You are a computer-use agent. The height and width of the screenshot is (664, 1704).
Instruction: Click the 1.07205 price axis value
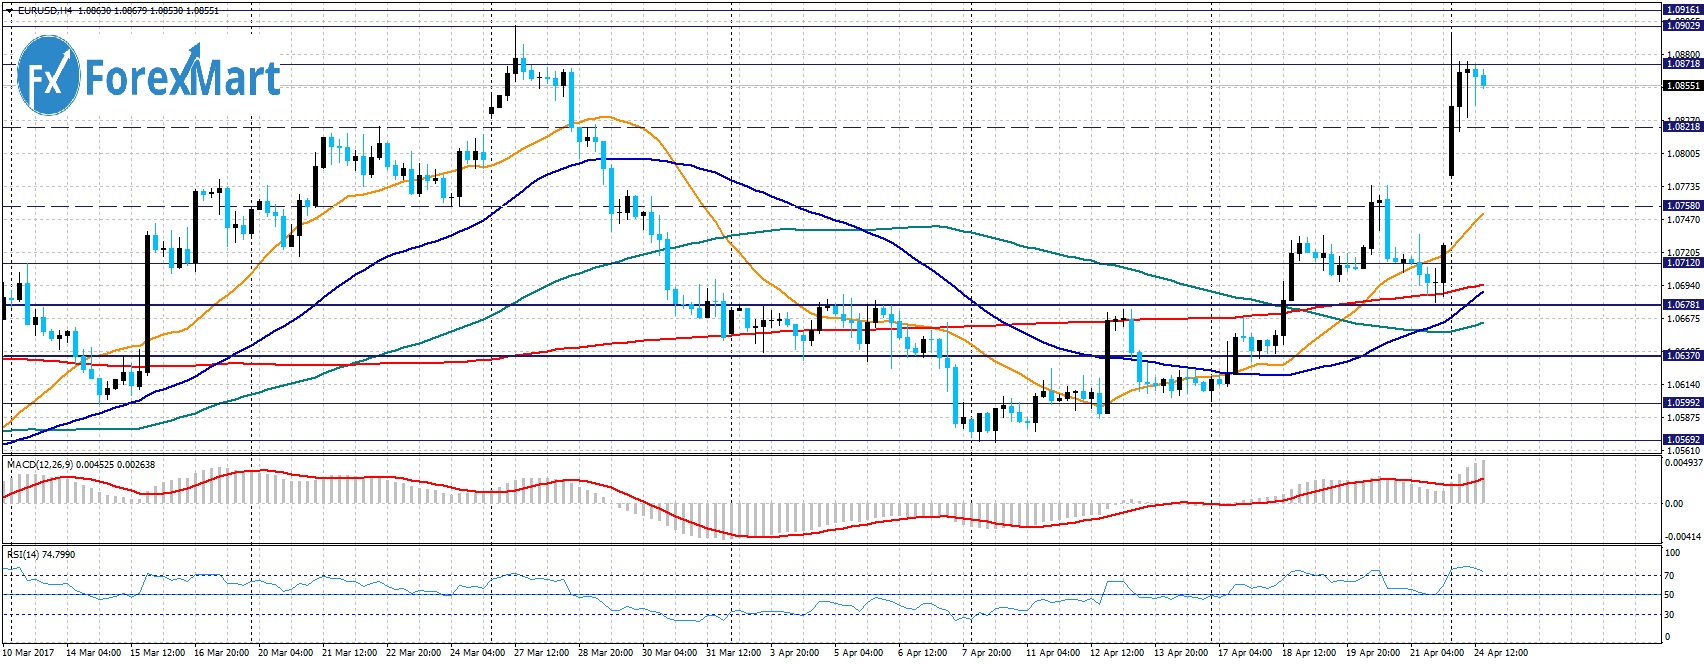[x=1682, y=253]
